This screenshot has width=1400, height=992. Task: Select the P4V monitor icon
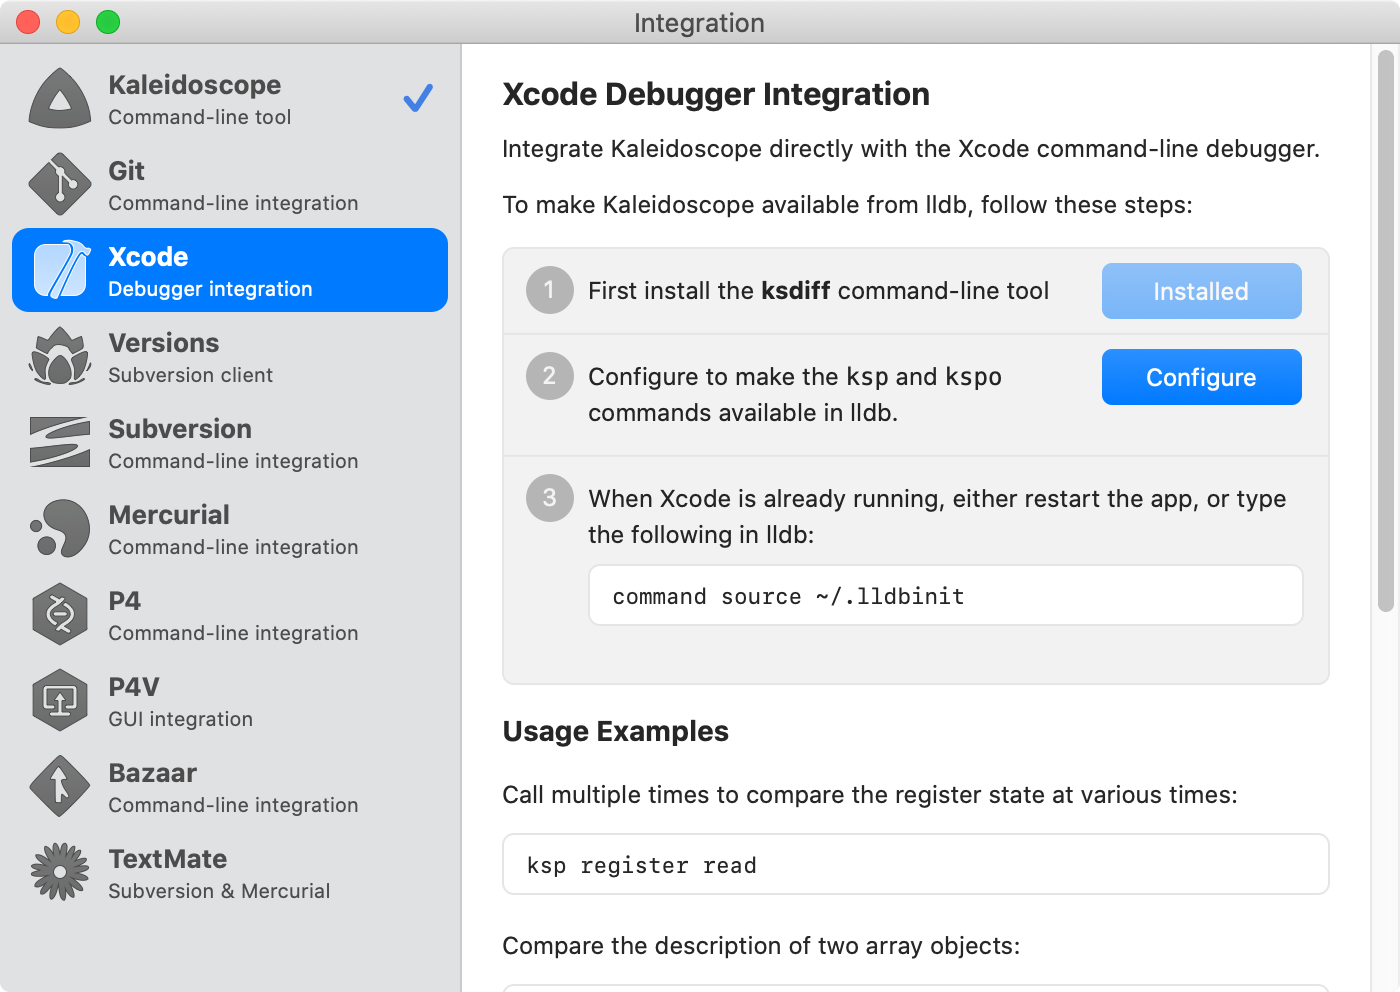[60, 701]
